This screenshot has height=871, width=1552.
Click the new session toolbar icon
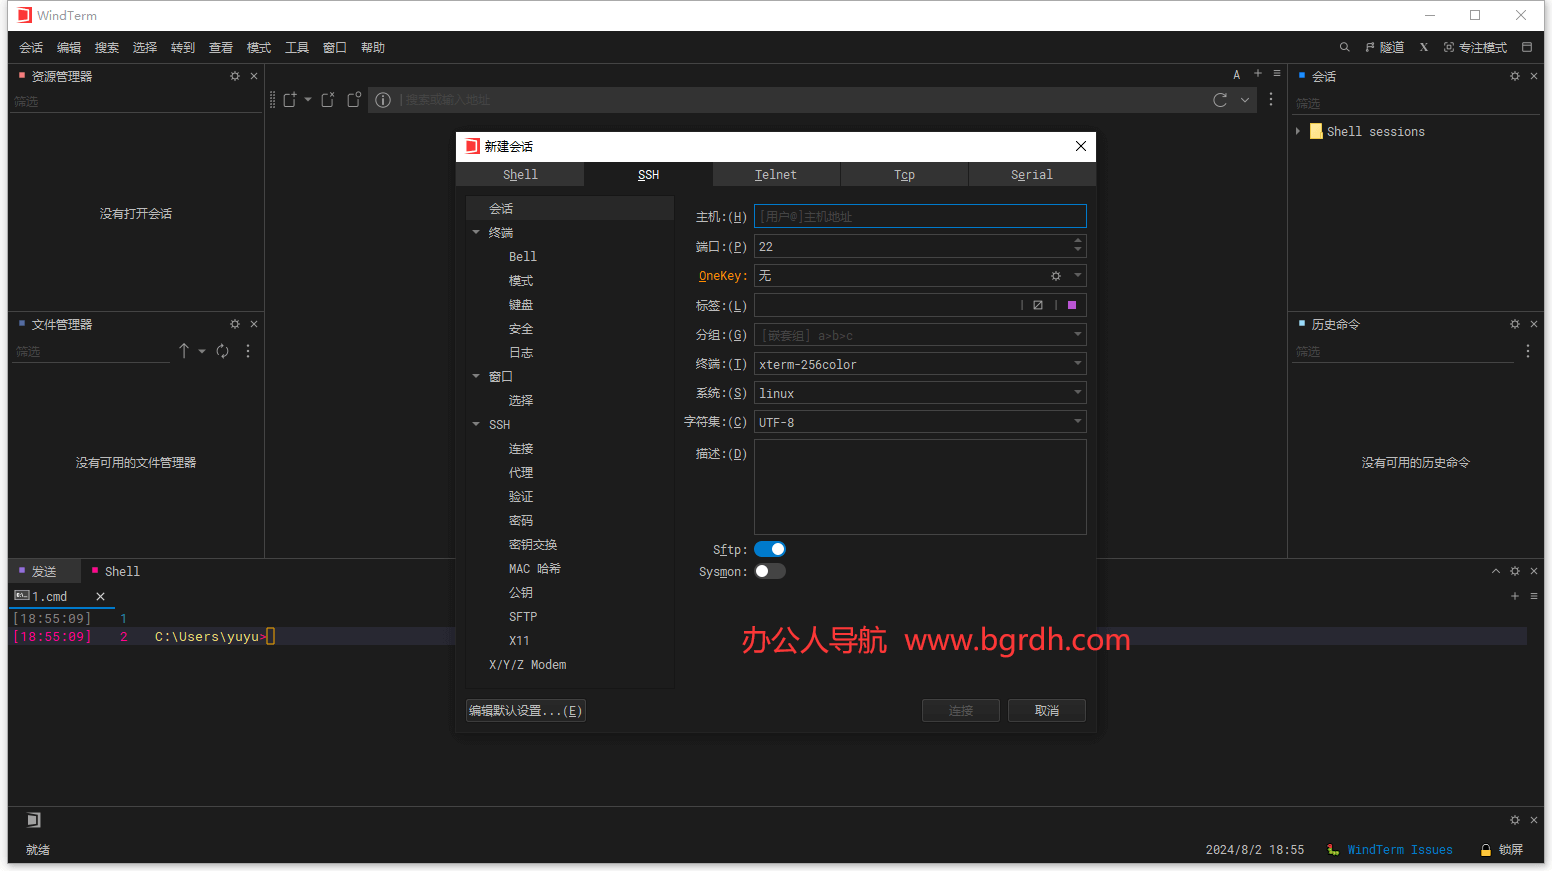coord(290,100)
